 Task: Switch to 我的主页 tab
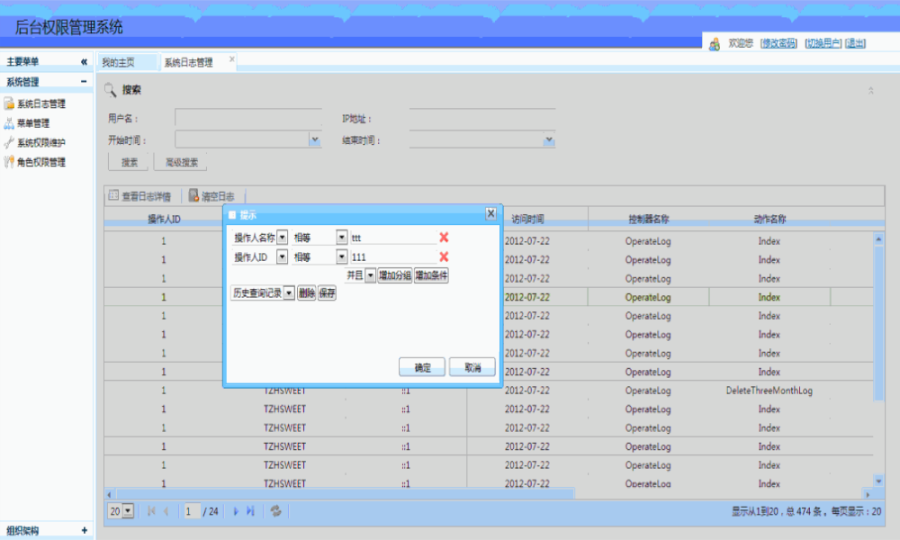coord(118,63)
